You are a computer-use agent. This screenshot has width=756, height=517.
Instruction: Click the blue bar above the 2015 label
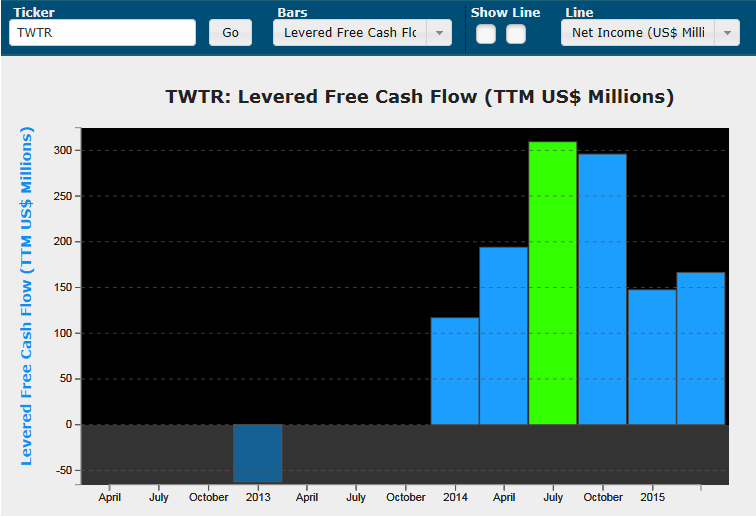coord(652,357)
